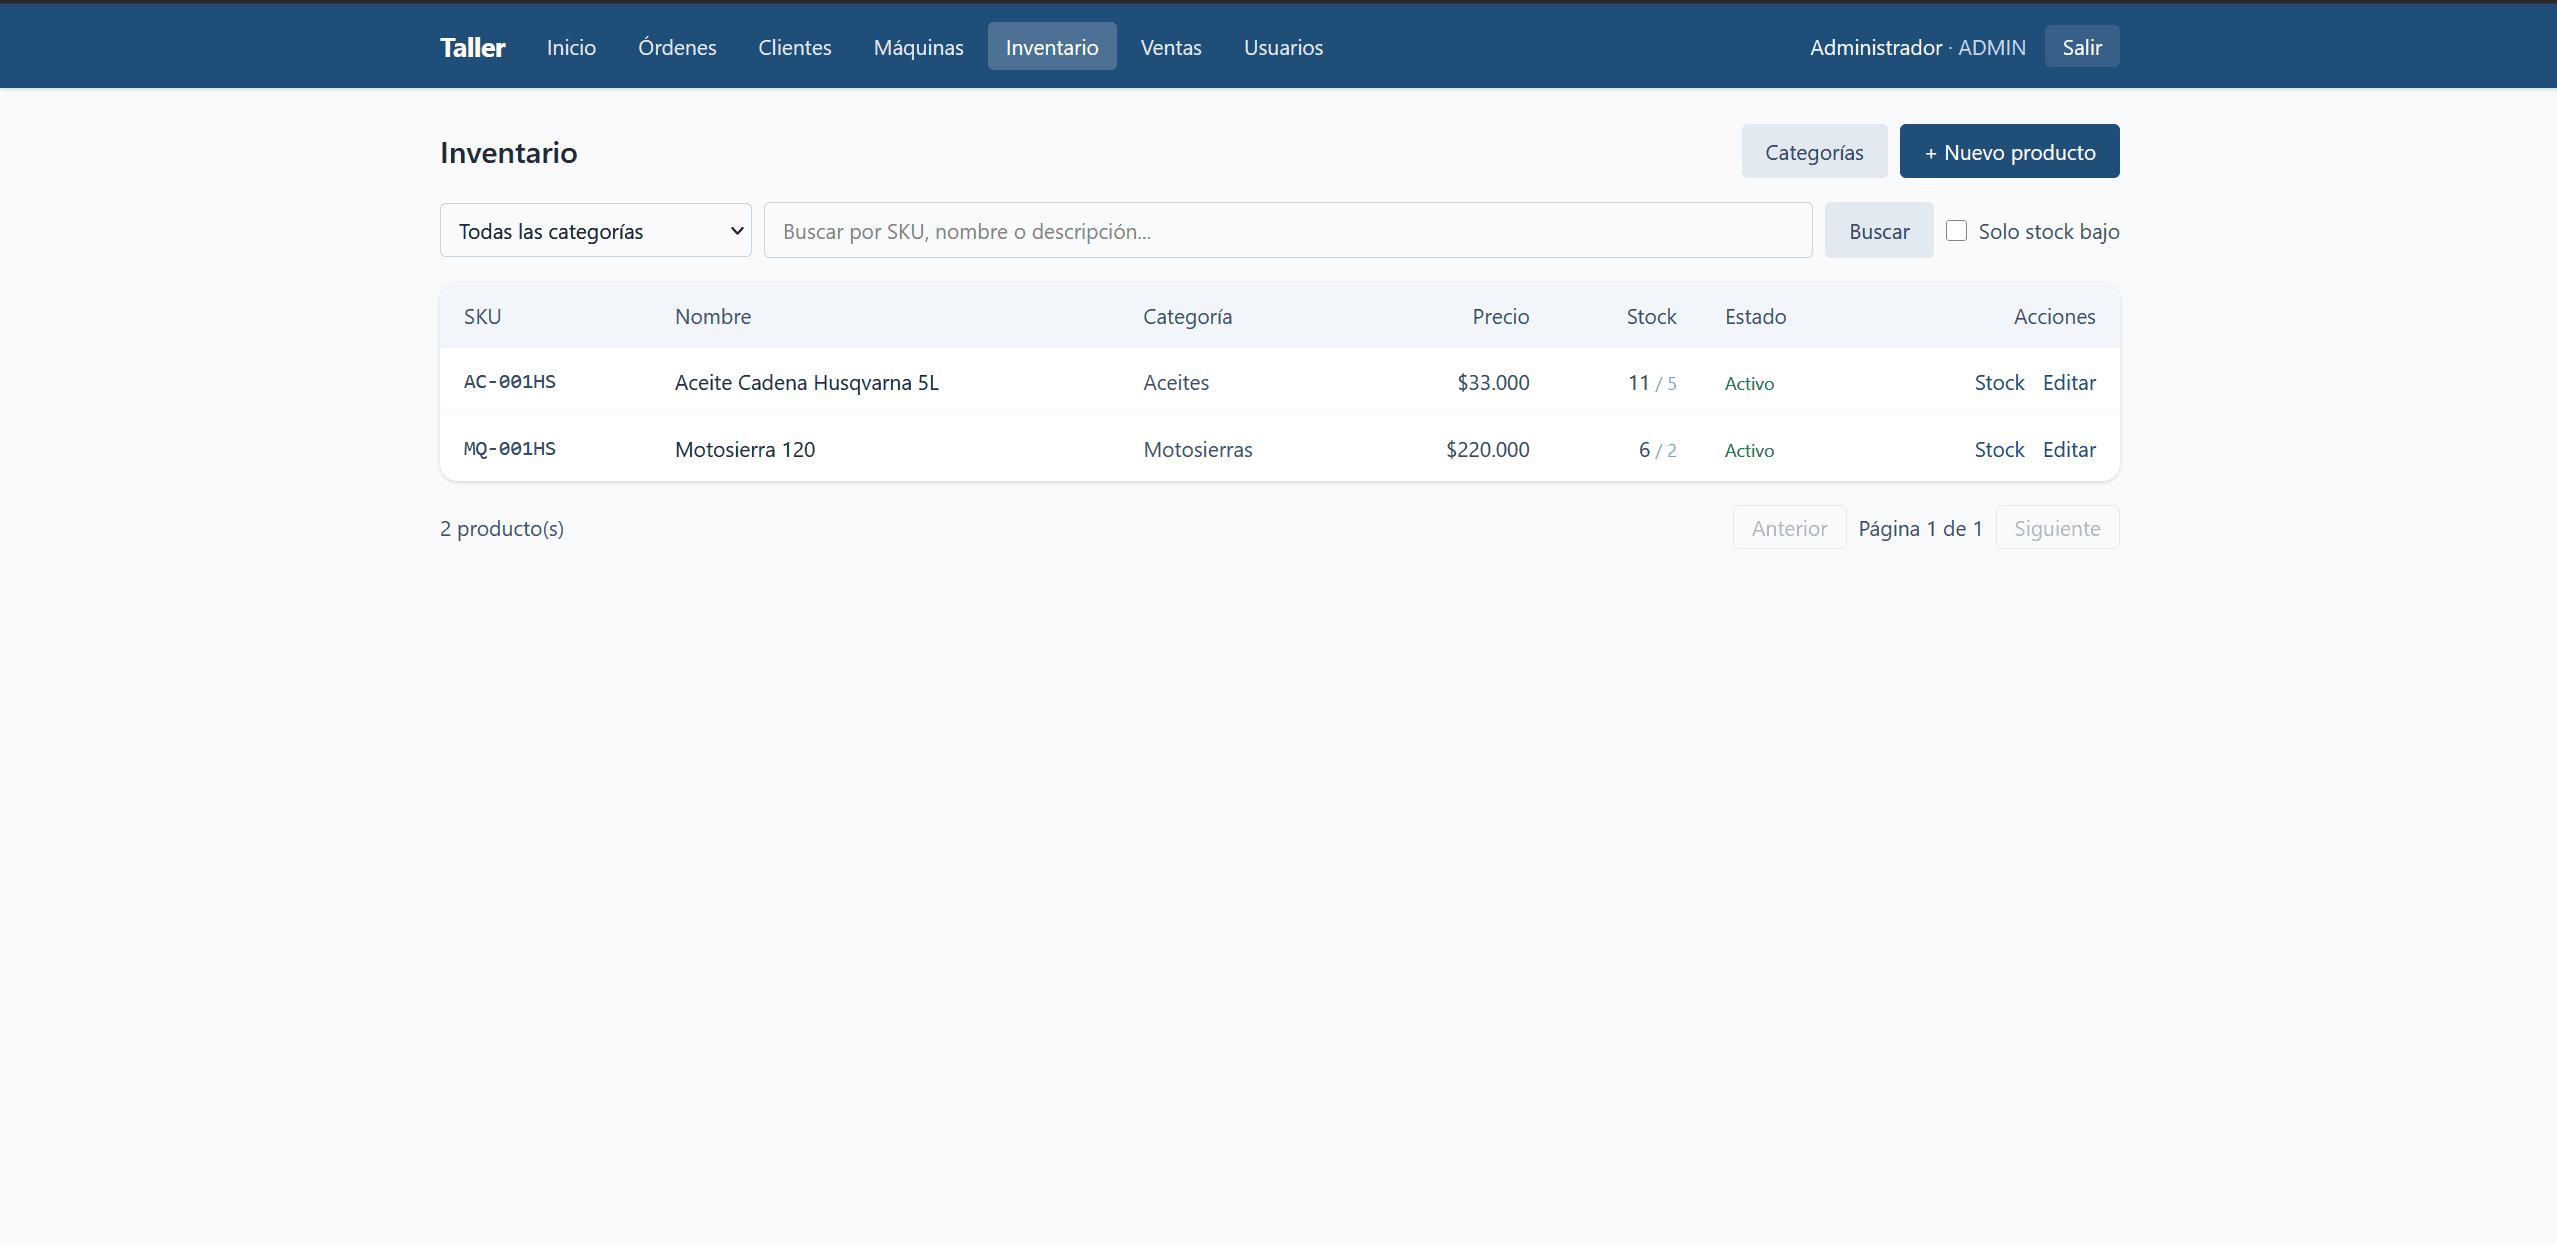Image resolution: width=2557 pixels, height=1245 pixels.
Task: Edit the Aceite Cadena Husqvarna 5L product
Action: point(2069,383)
